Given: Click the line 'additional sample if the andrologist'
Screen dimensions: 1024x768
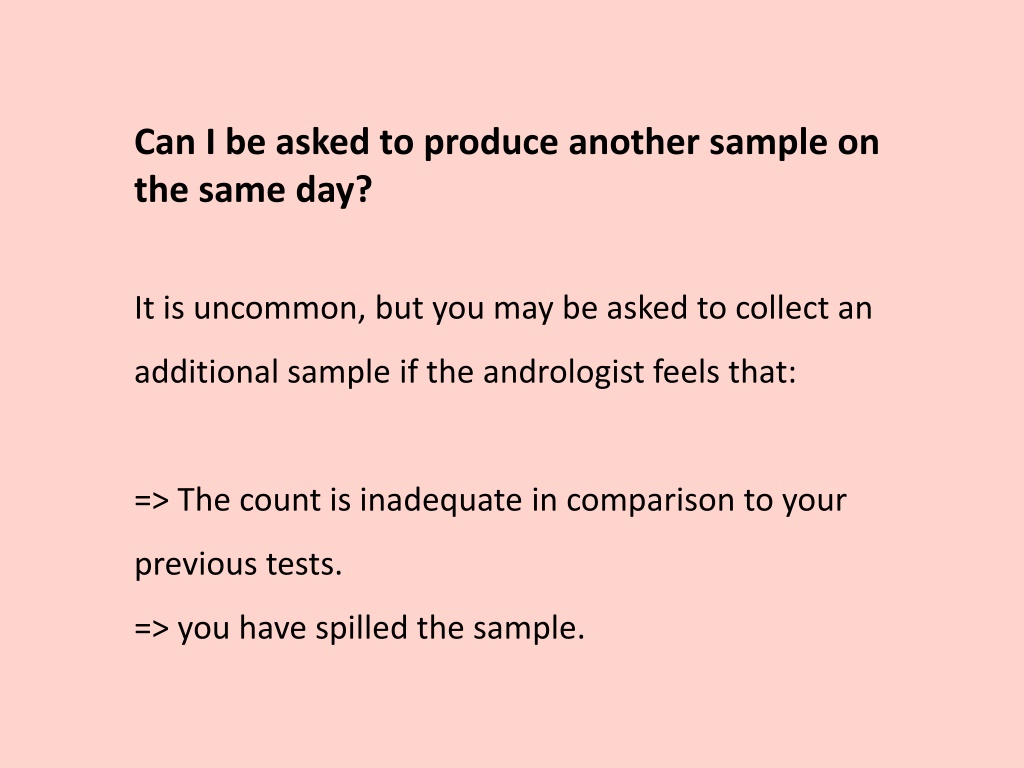Looking at the screenshot, I should coord(389,373).
